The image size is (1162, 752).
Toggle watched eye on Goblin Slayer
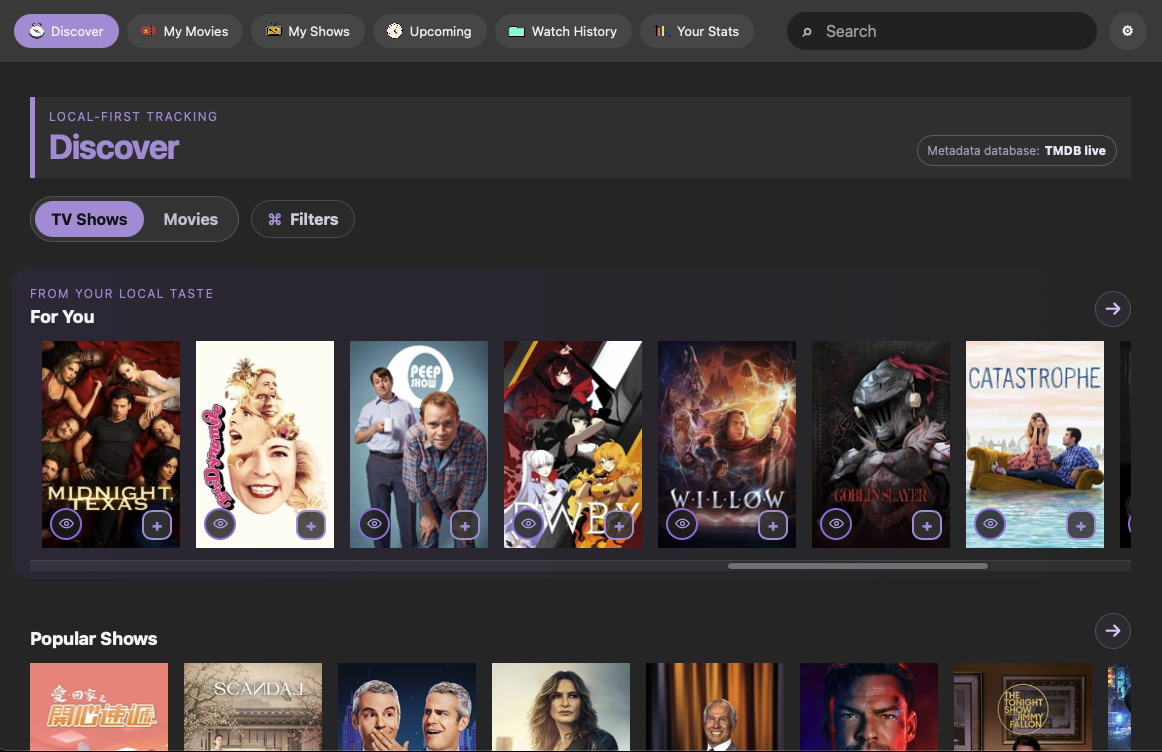(x=836, y=524)
